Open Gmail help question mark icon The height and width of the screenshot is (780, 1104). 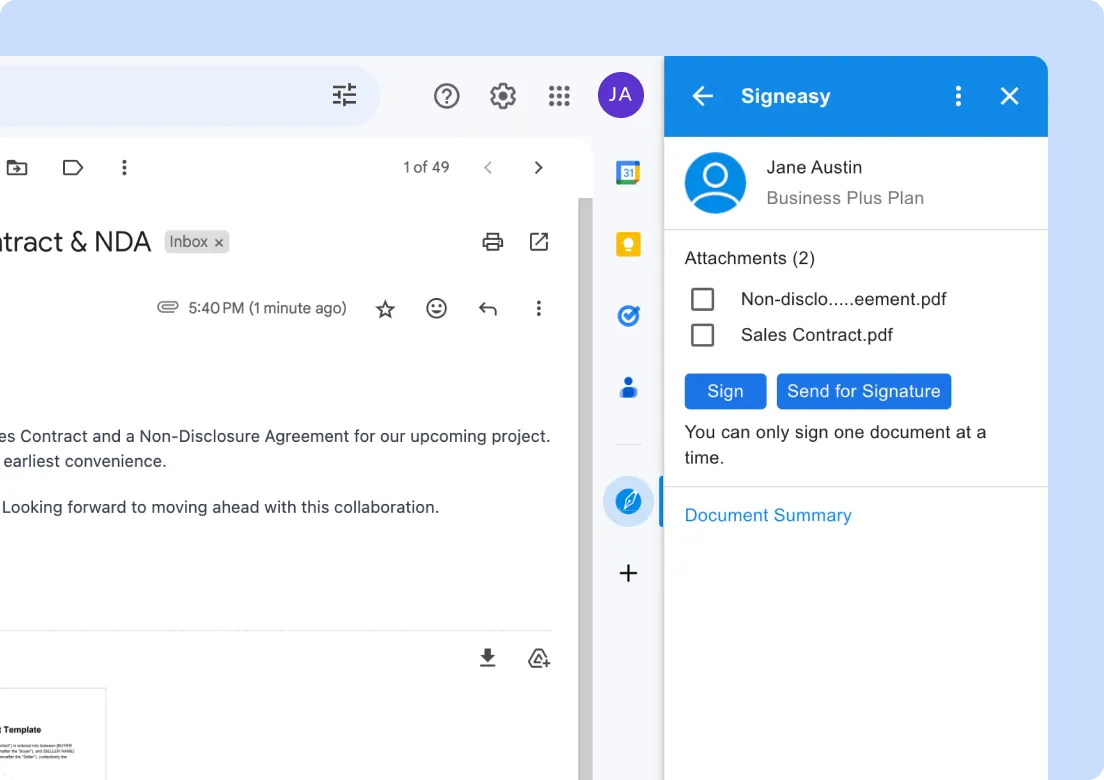[x=446, y=96]
